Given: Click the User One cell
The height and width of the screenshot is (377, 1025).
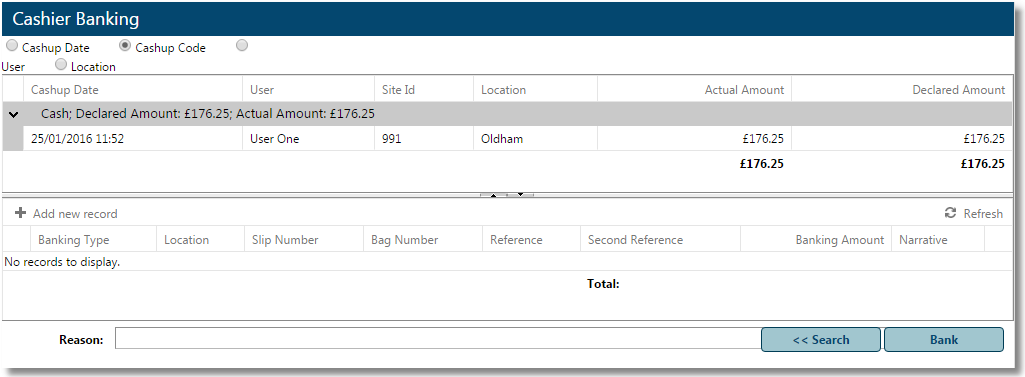Looking at the screenshot, I should (309, 139).
